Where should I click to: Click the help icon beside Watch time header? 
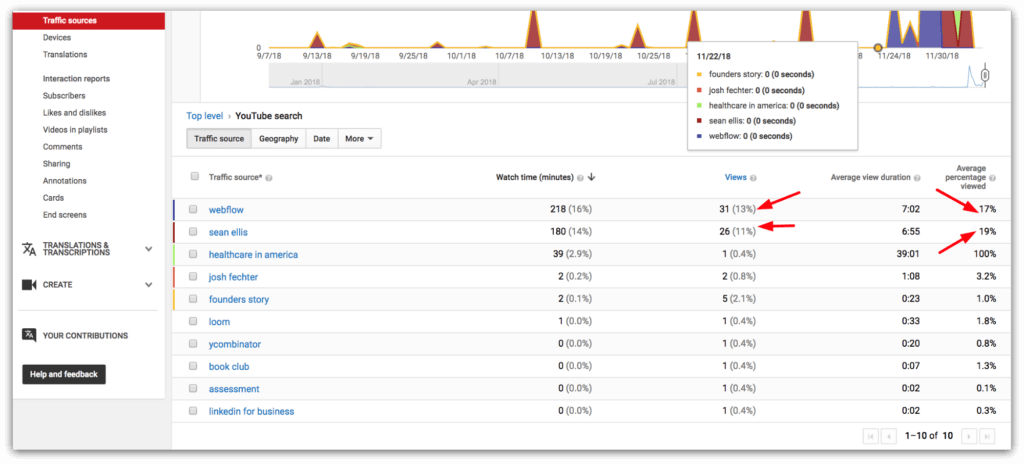coord(580,178)
